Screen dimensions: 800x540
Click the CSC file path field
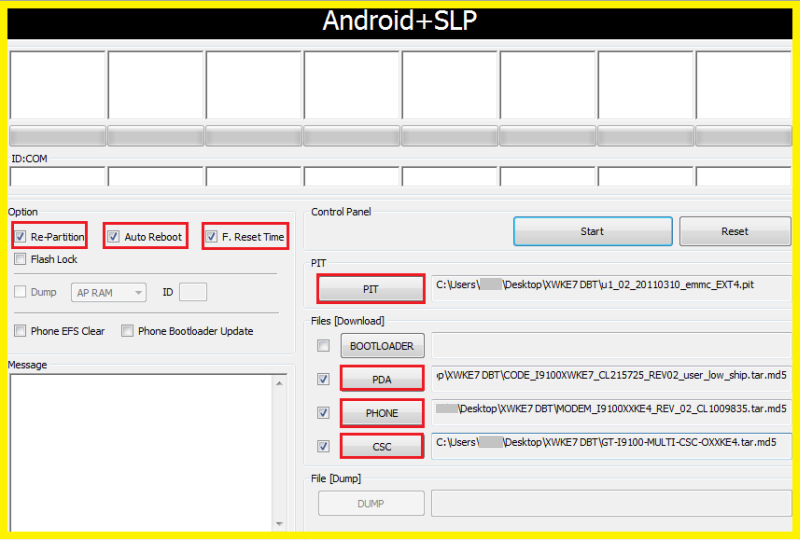(611, 446)
